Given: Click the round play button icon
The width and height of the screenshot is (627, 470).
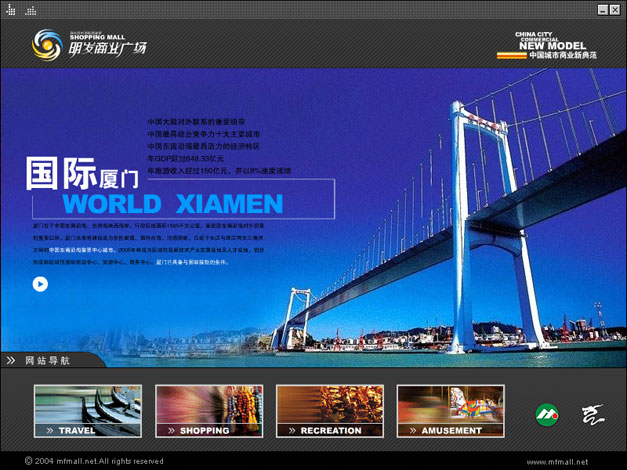Looking at the screenshot, I should (x=40, y=284).
